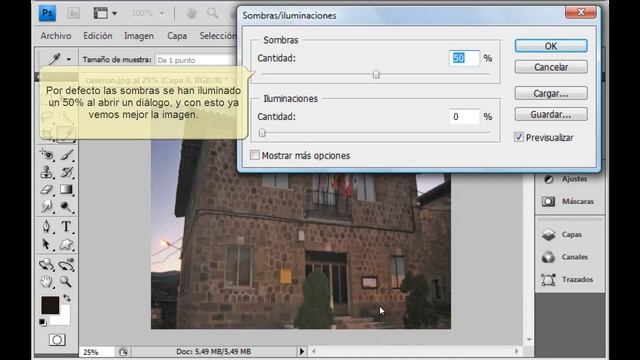The image size is (640, 360).
Task: Open Tamaño de muestra dropdown
Action: (x=196, y=60)
